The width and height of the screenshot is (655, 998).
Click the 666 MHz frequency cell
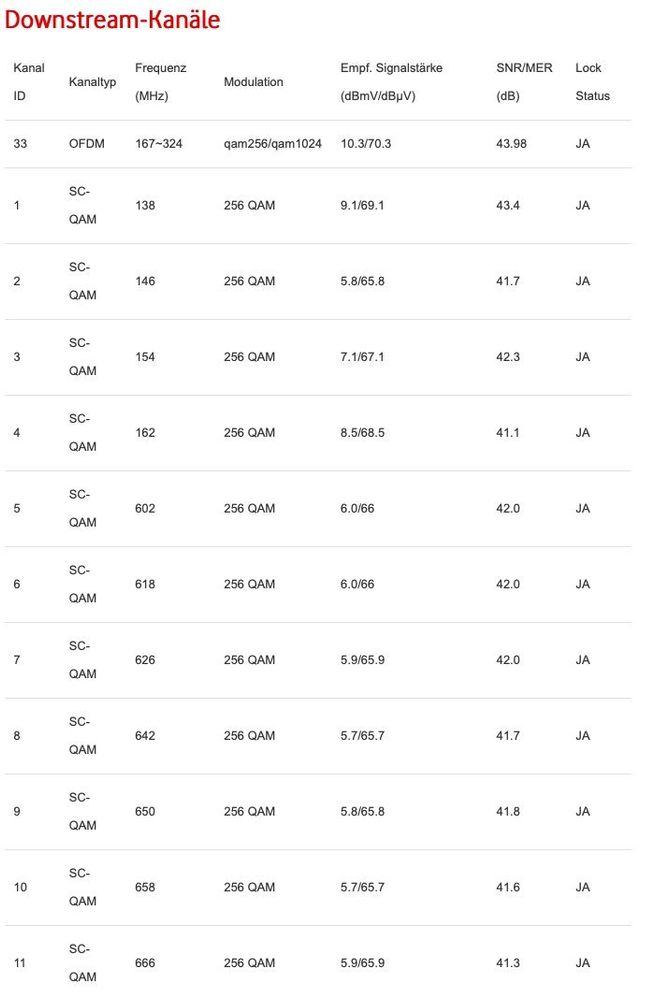pyautogui.click(x=145, y=963)
